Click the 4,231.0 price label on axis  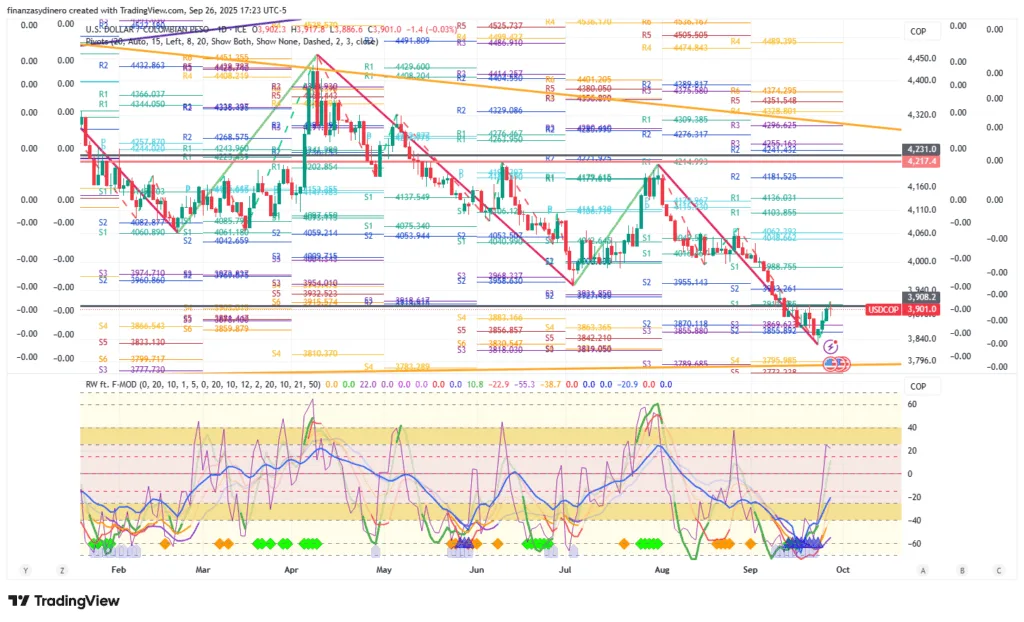921,148
